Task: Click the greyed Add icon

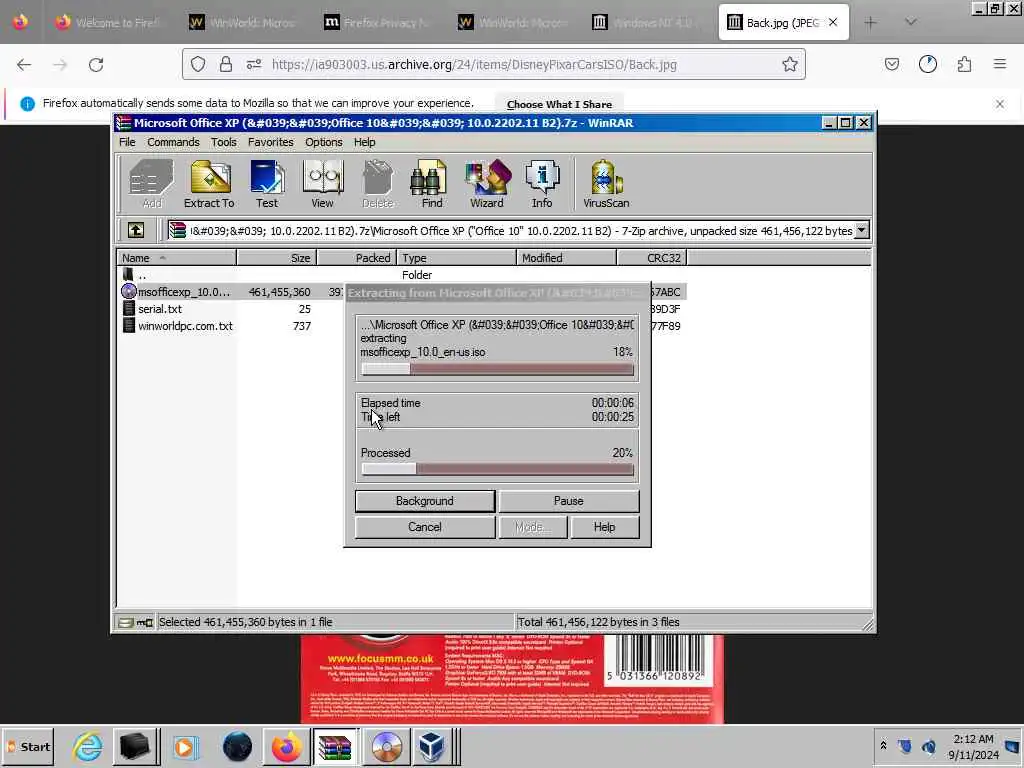Action: point(152,184)
